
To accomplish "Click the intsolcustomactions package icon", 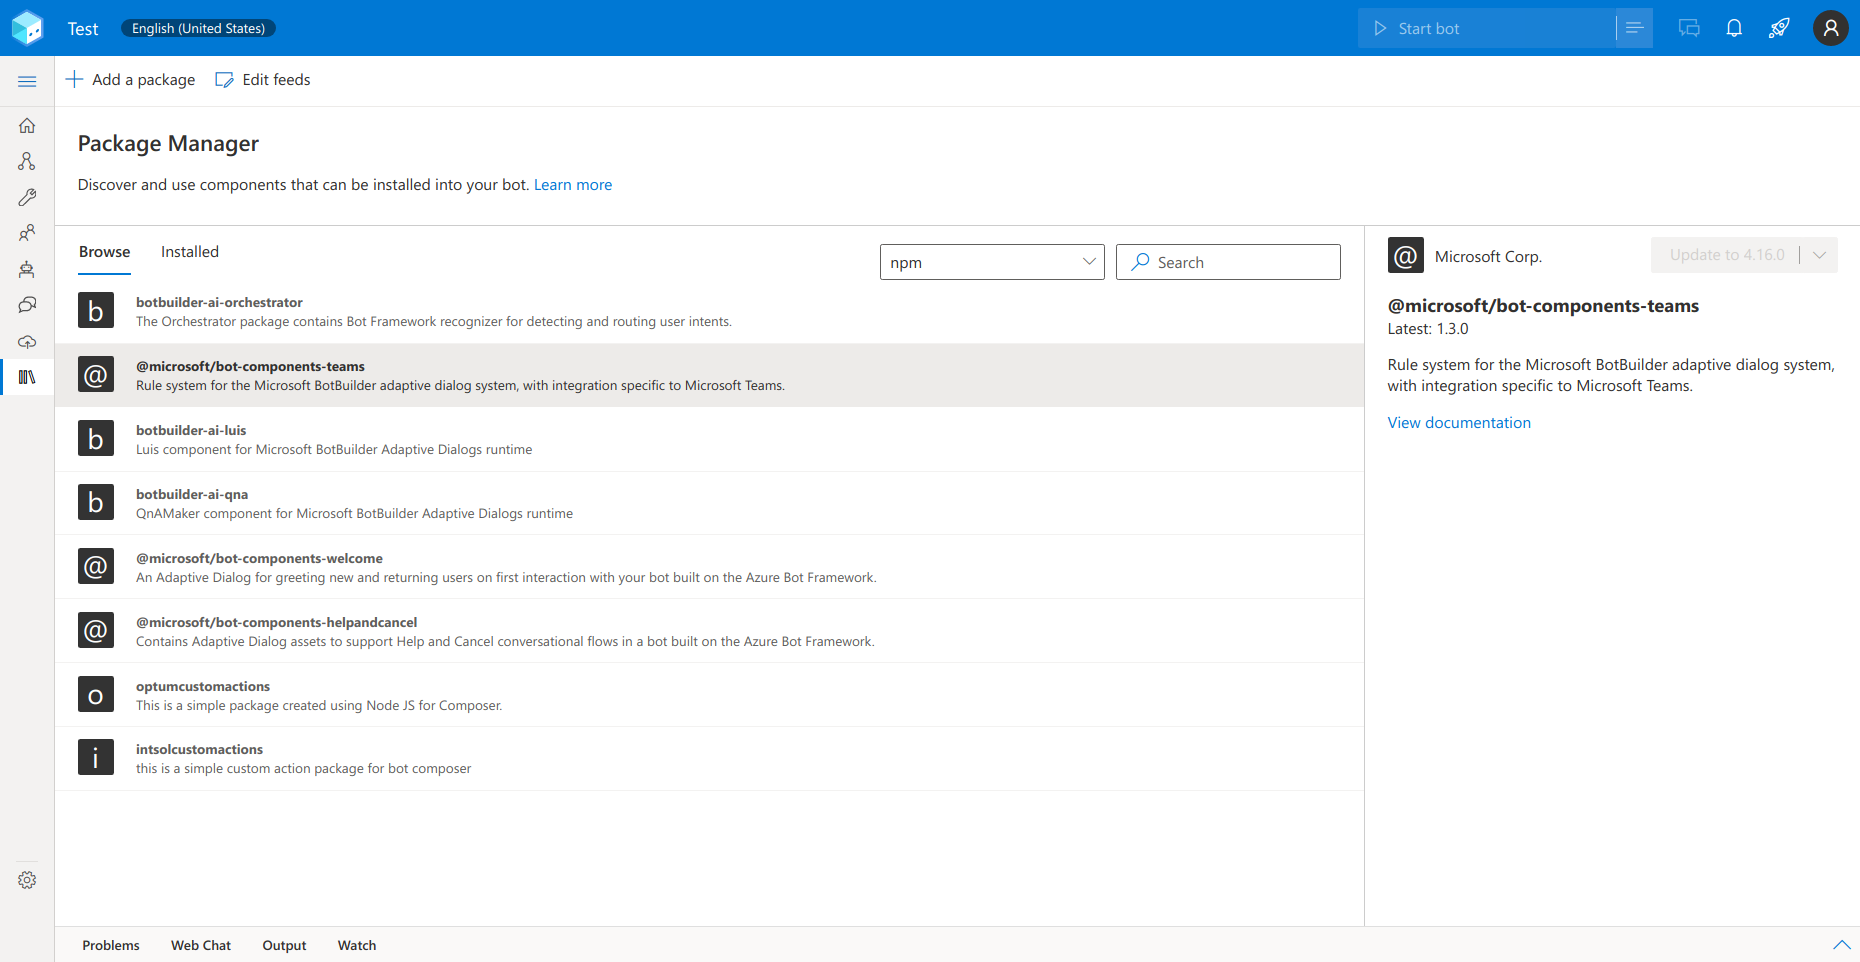I will pos(96,757).
